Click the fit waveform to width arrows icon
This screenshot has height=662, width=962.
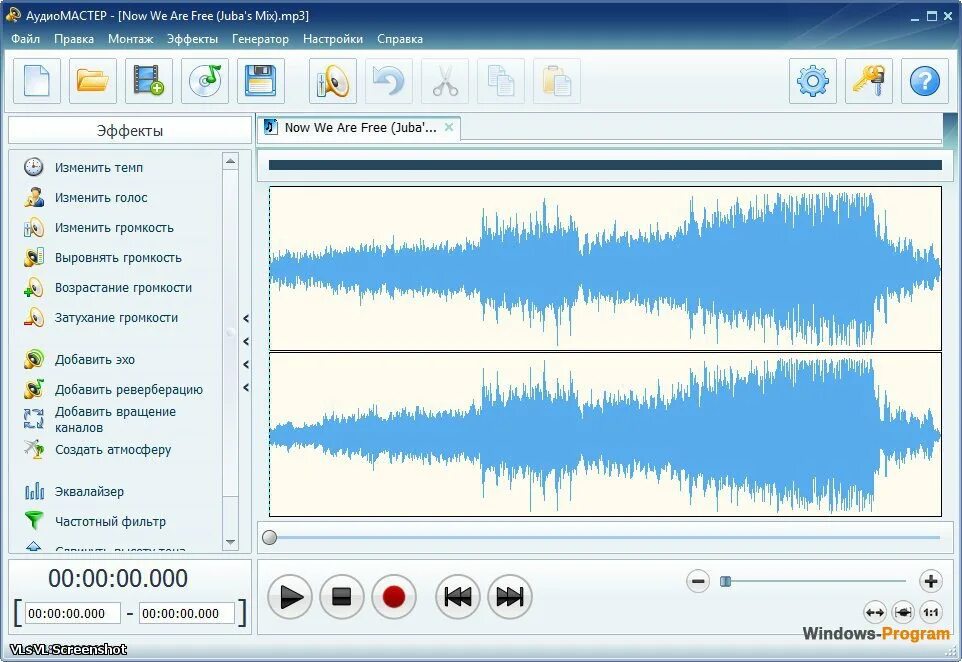pyautogui.click(x=874, y=612)
